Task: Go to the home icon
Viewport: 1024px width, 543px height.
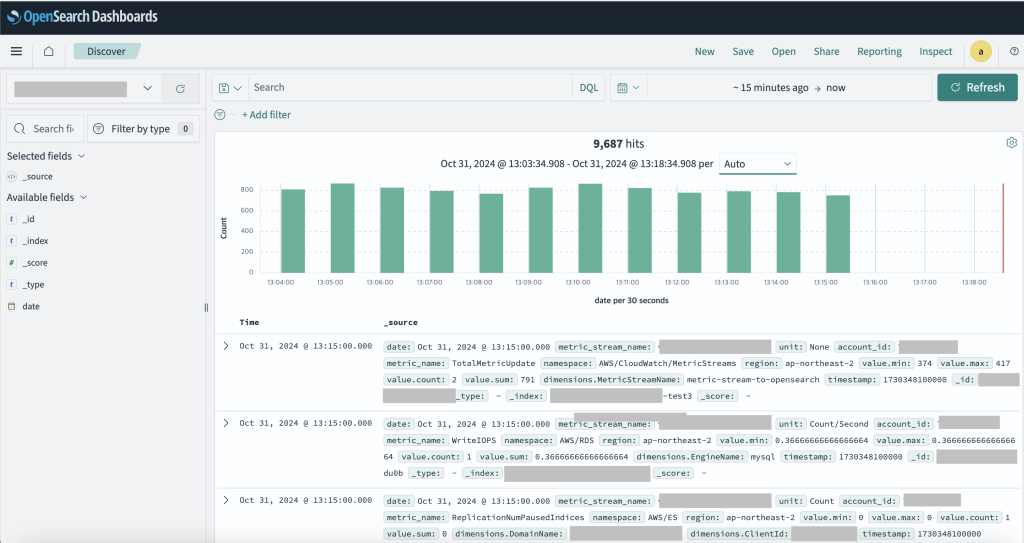Action: [x=48, y=51]
